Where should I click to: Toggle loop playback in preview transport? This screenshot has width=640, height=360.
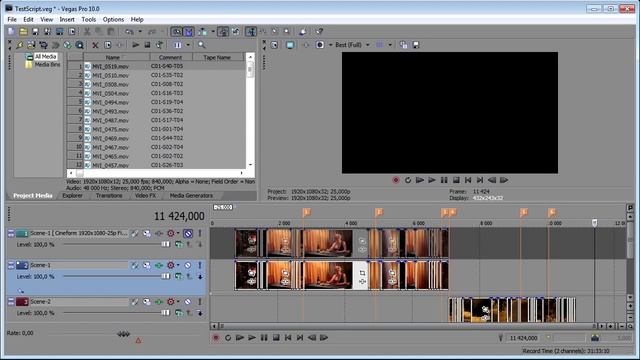click(x=408, y=180)
